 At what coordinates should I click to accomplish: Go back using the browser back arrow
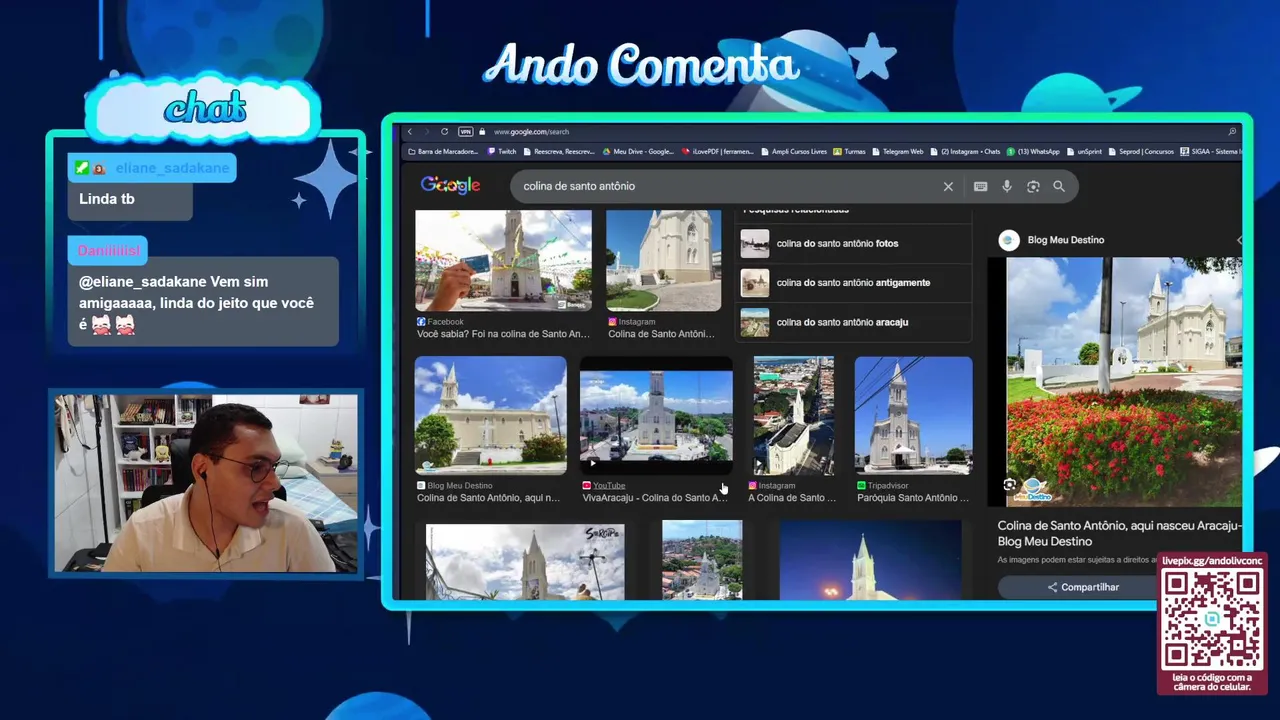409,131
